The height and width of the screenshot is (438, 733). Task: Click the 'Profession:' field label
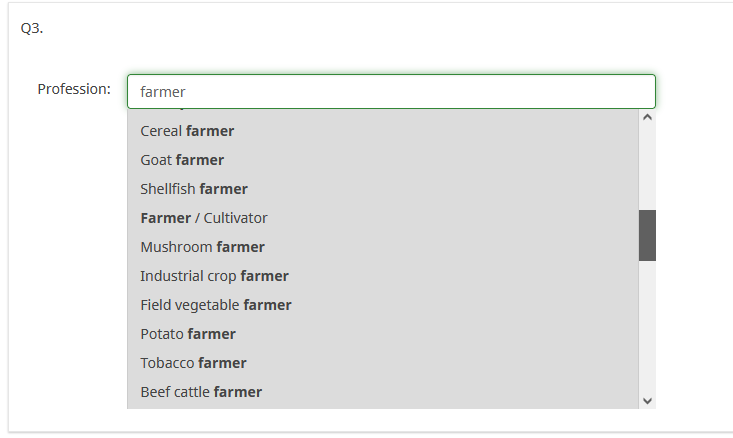tap(74, 89)
